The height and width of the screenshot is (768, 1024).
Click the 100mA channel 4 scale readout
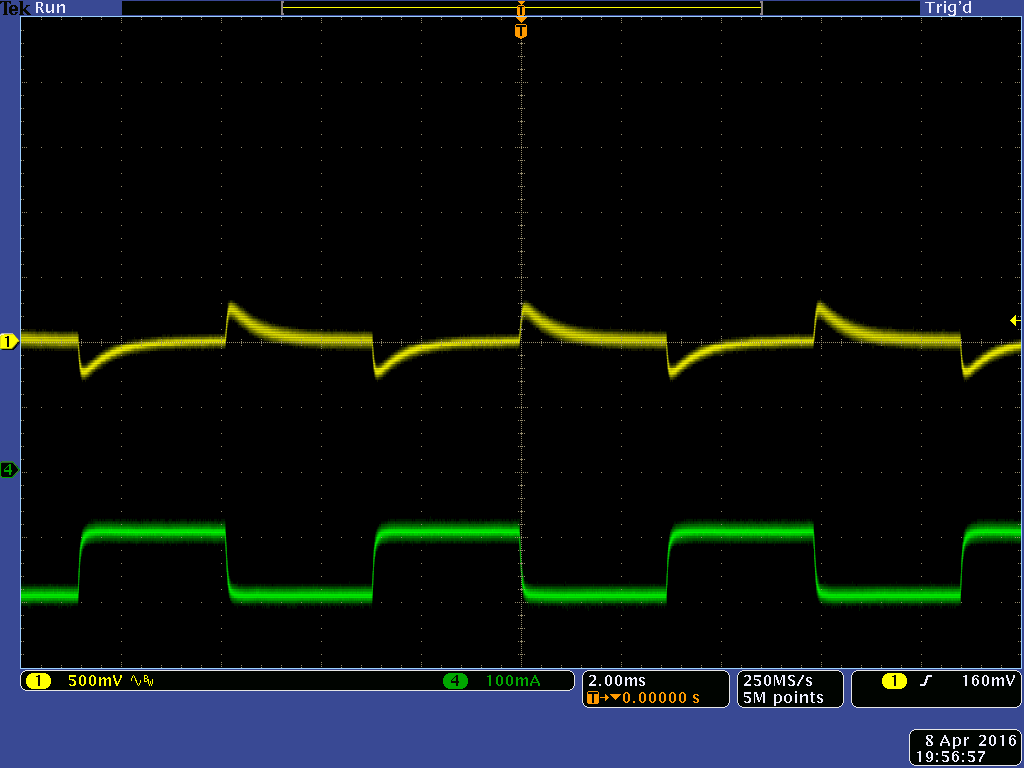(513, 681)
